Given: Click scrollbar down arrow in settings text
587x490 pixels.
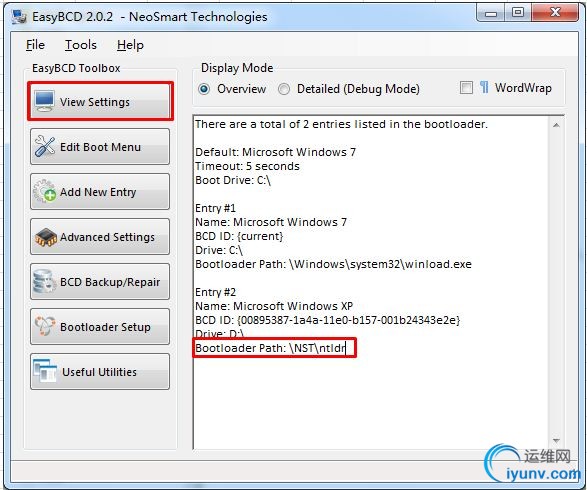Looking at the screenshot, I should 556,441.
